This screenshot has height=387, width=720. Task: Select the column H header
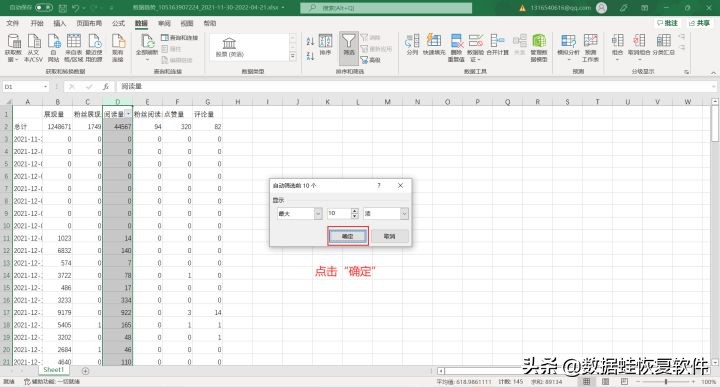click(x=237, y=102)
